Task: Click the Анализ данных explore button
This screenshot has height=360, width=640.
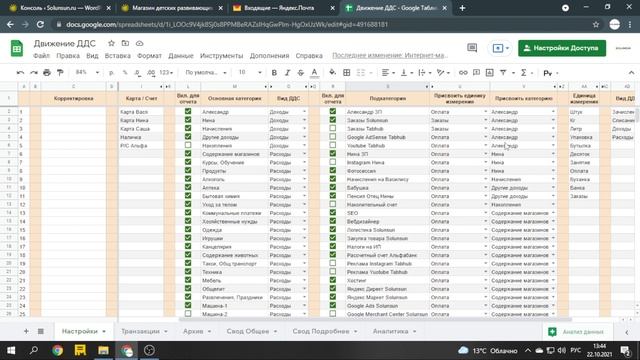Action: pyautogui.click(x=577, y=331)
